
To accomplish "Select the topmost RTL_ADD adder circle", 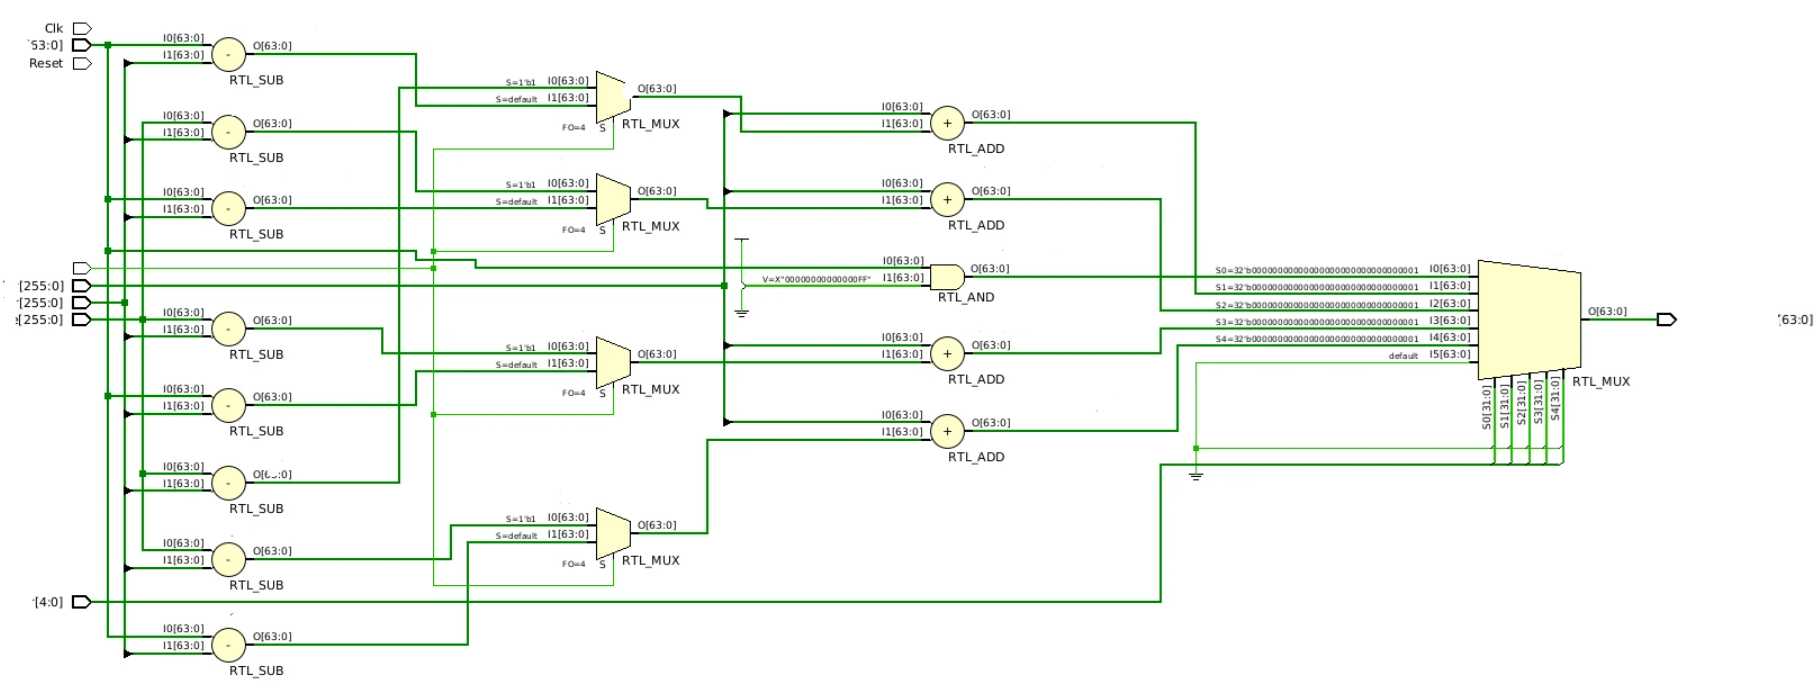I will 947,123.
